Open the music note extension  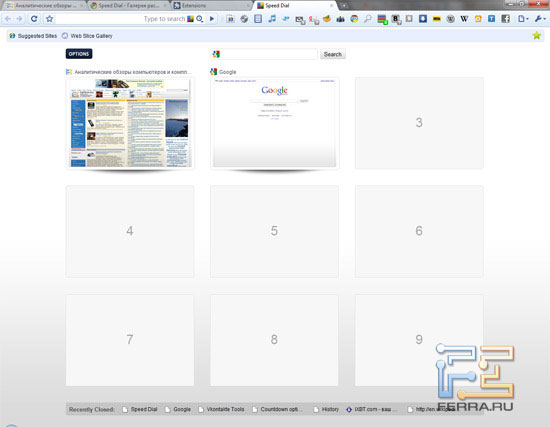272,19
